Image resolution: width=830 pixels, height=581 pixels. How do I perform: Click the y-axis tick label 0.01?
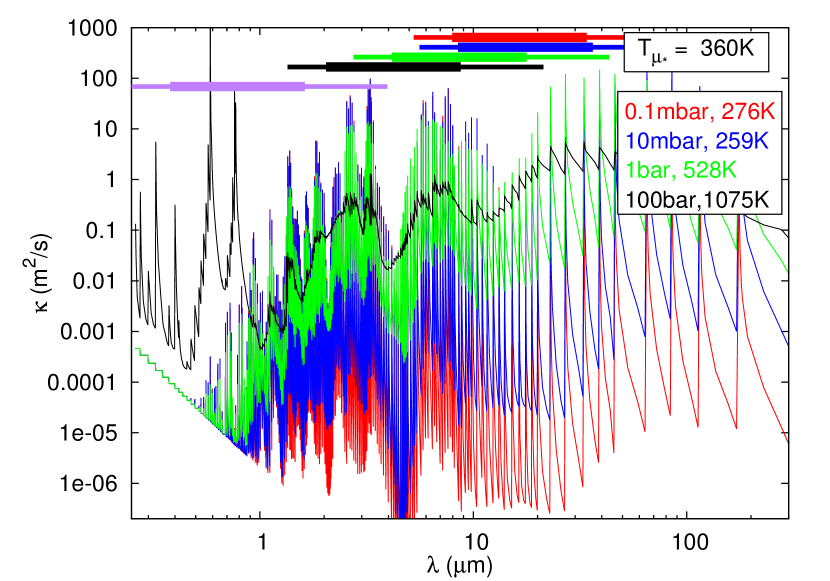click(94, 281)
